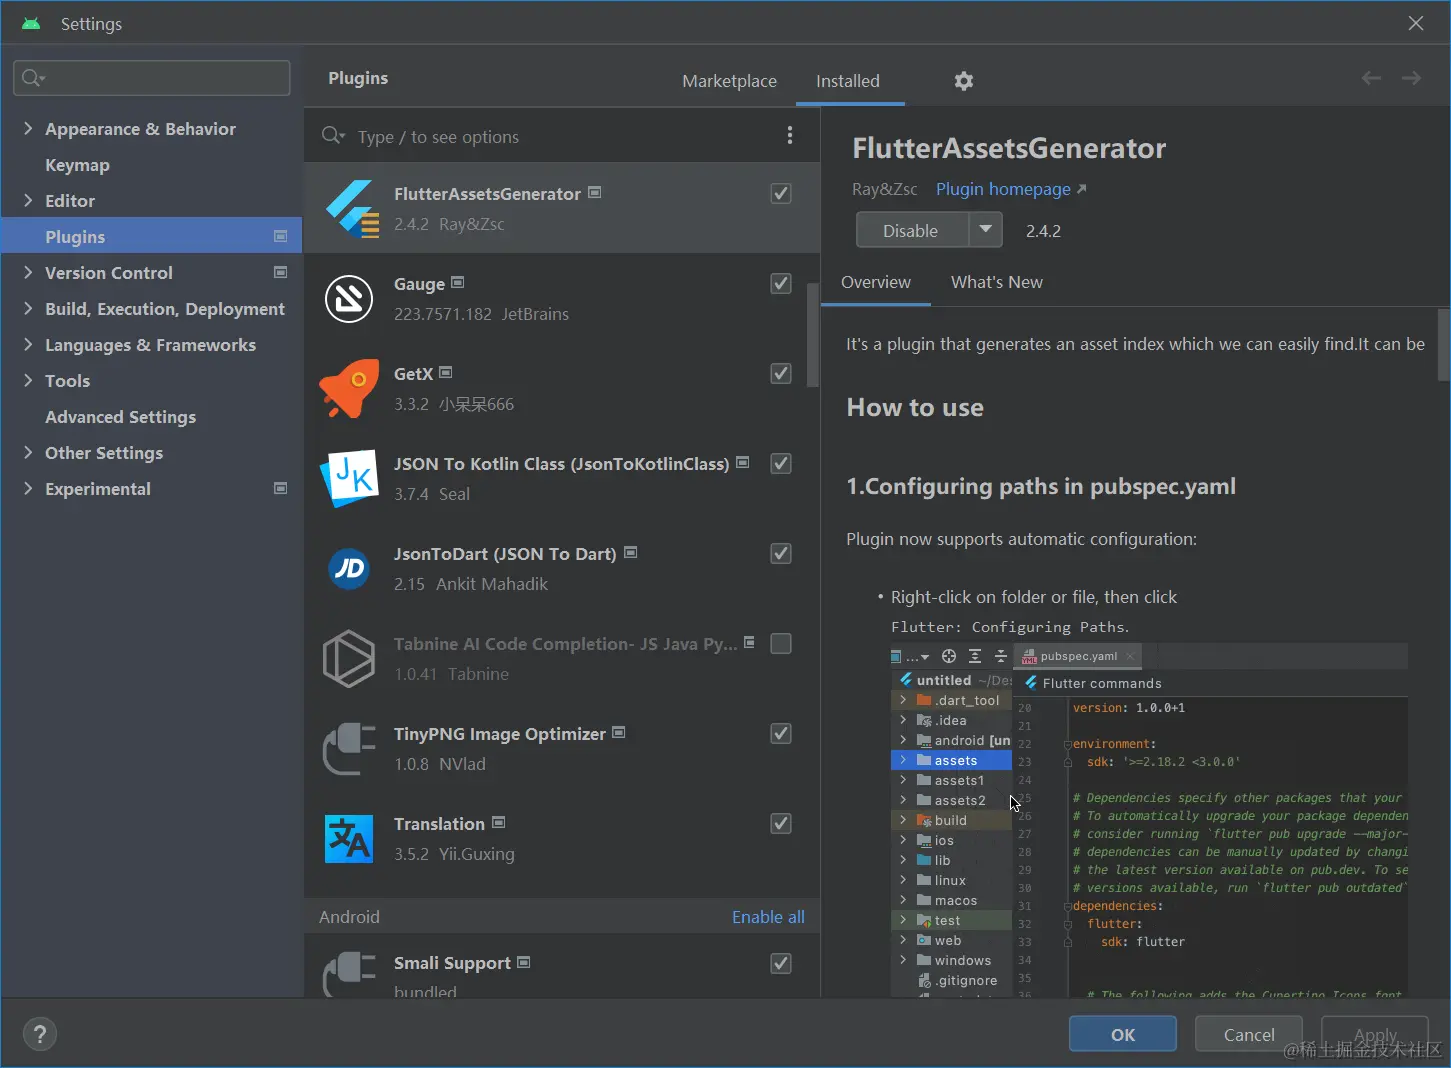Select Advanced Settings in settings tree
1451x1068 pixels.
click(120, 416)
